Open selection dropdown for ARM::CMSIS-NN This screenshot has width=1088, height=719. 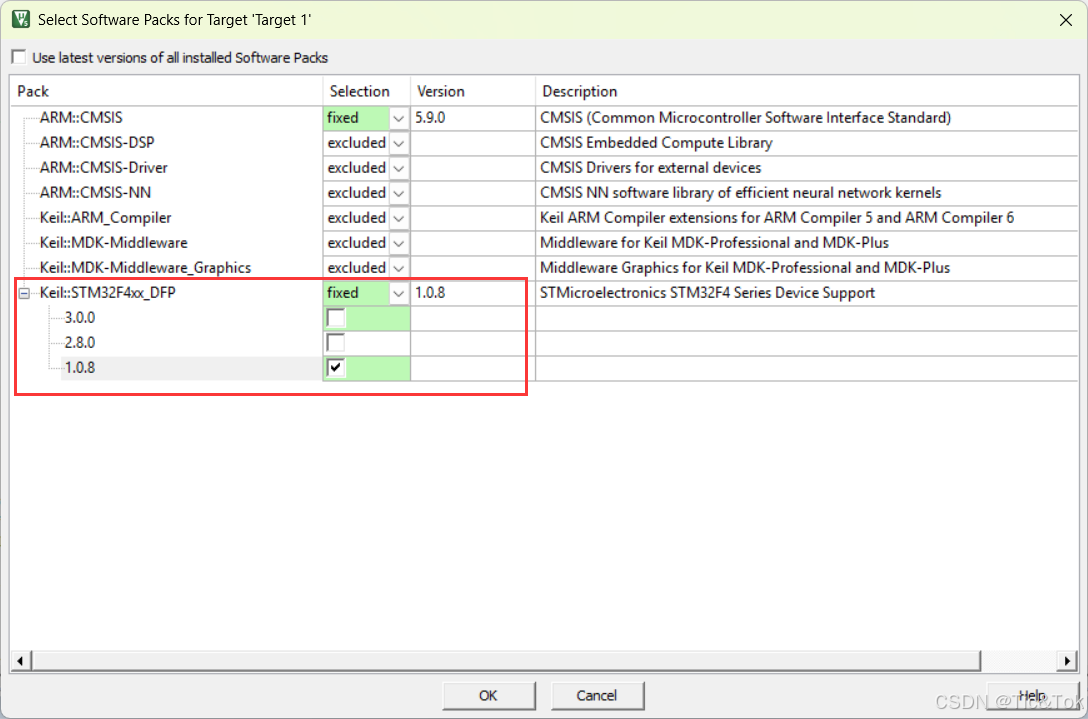click(399, 193)
